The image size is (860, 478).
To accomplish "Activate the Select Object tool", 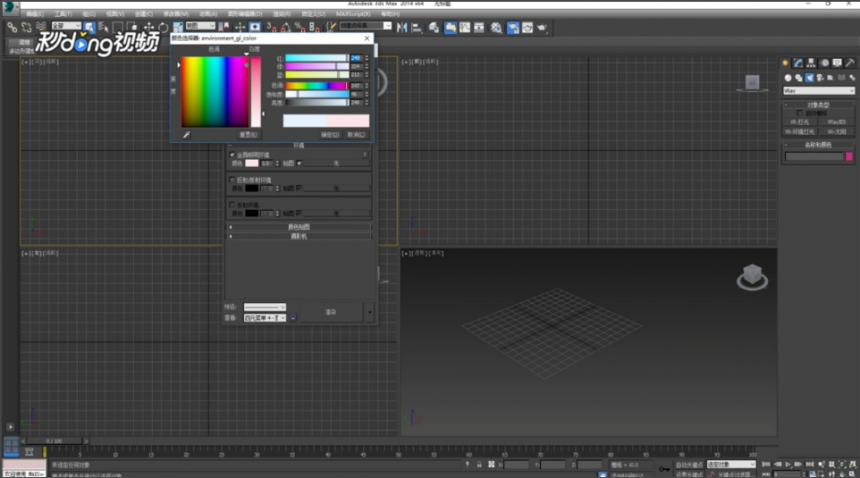I will [89, 27].
